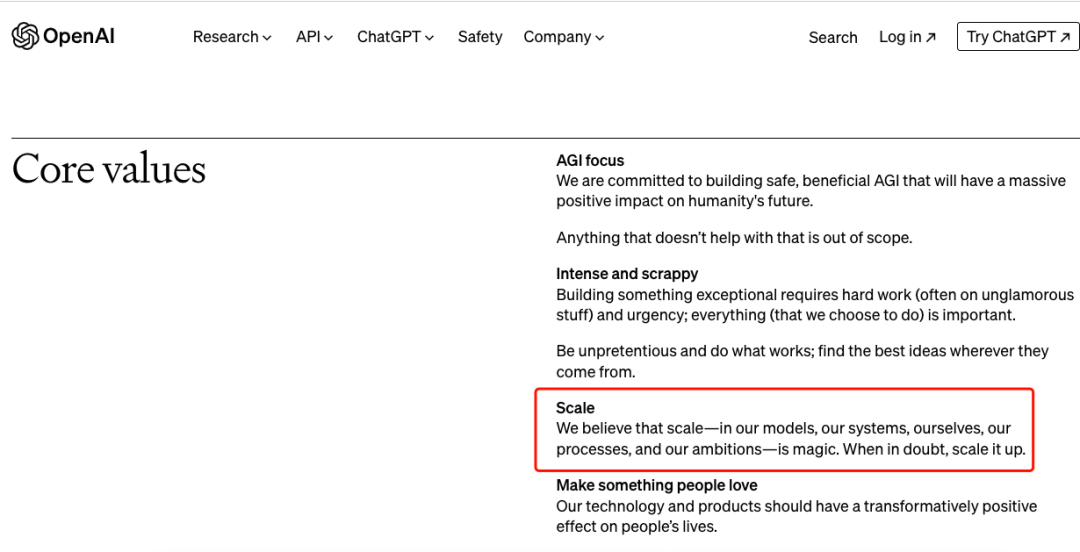Click the OpenAI knot logo icon
The width and height of the screenshot is (1080, 552).
click(x=25, y=37)
